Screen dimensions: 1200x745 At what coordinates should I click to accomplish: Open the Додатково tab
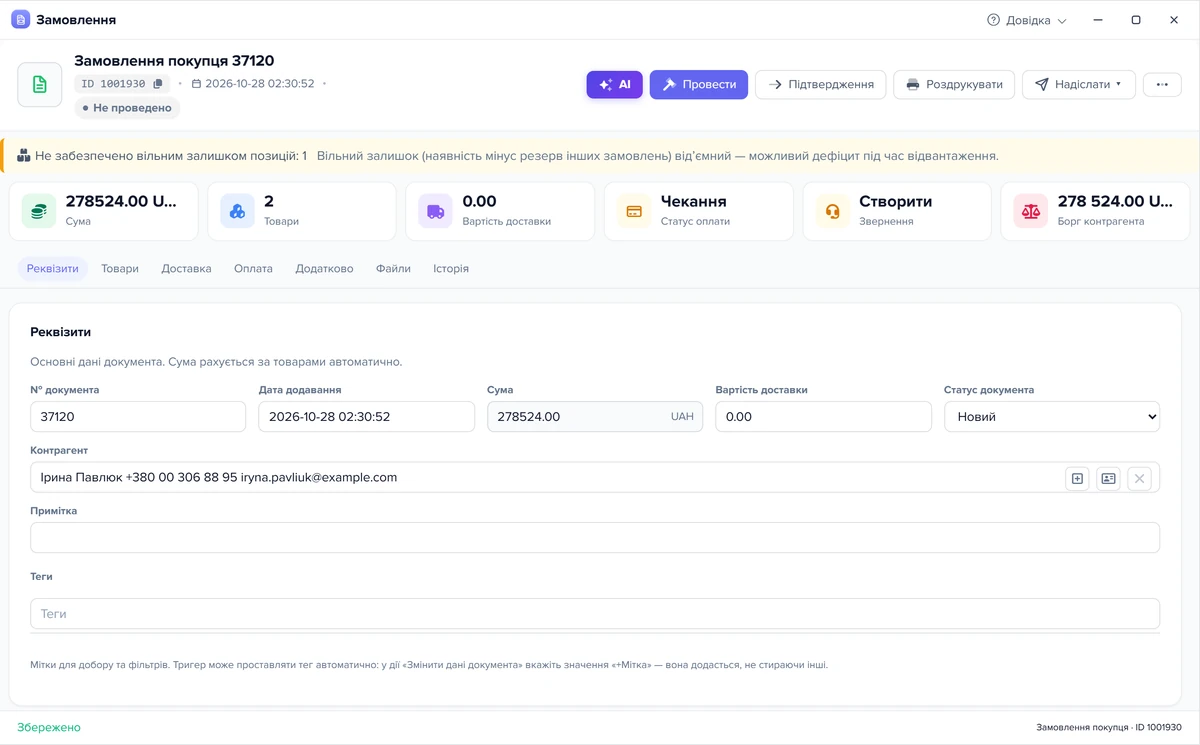324,269
